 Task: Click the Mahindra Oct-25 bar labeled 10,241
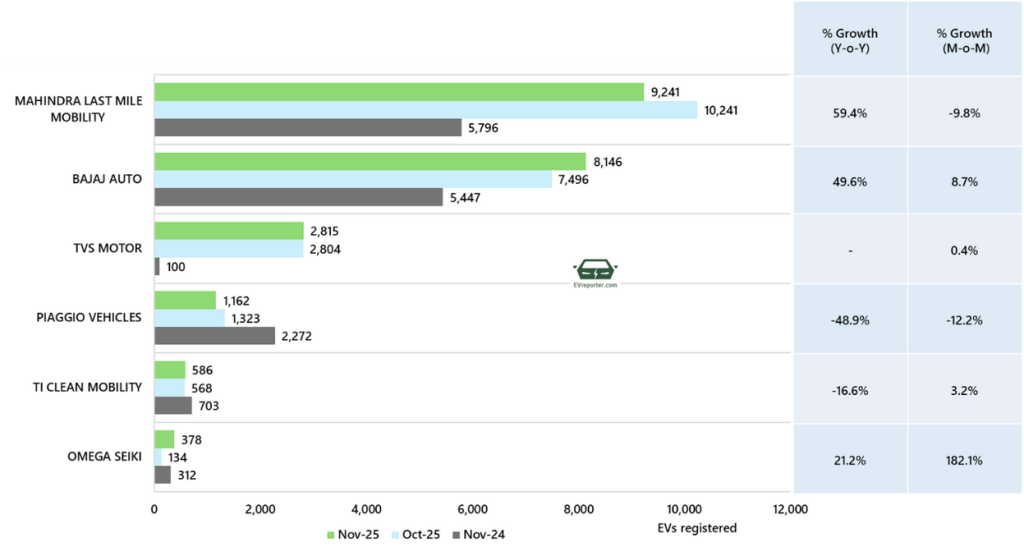(425, 110)
